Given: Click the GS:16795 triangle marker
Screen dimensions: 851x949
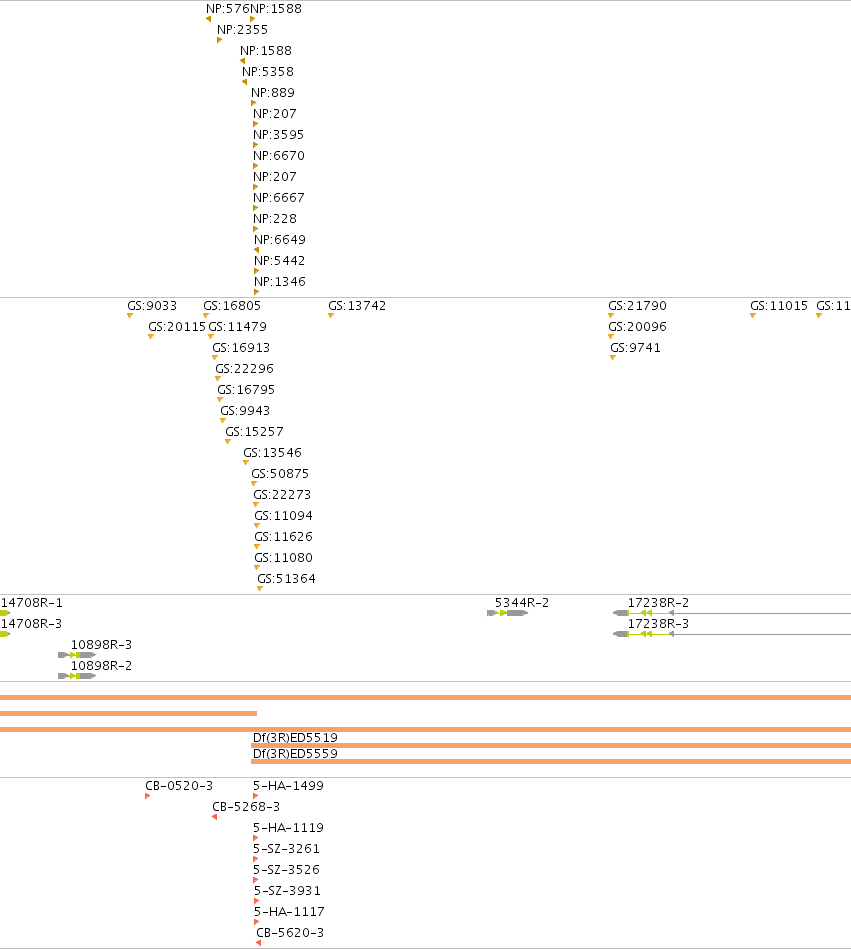Looking at the screenshot, I should [220, 399].
